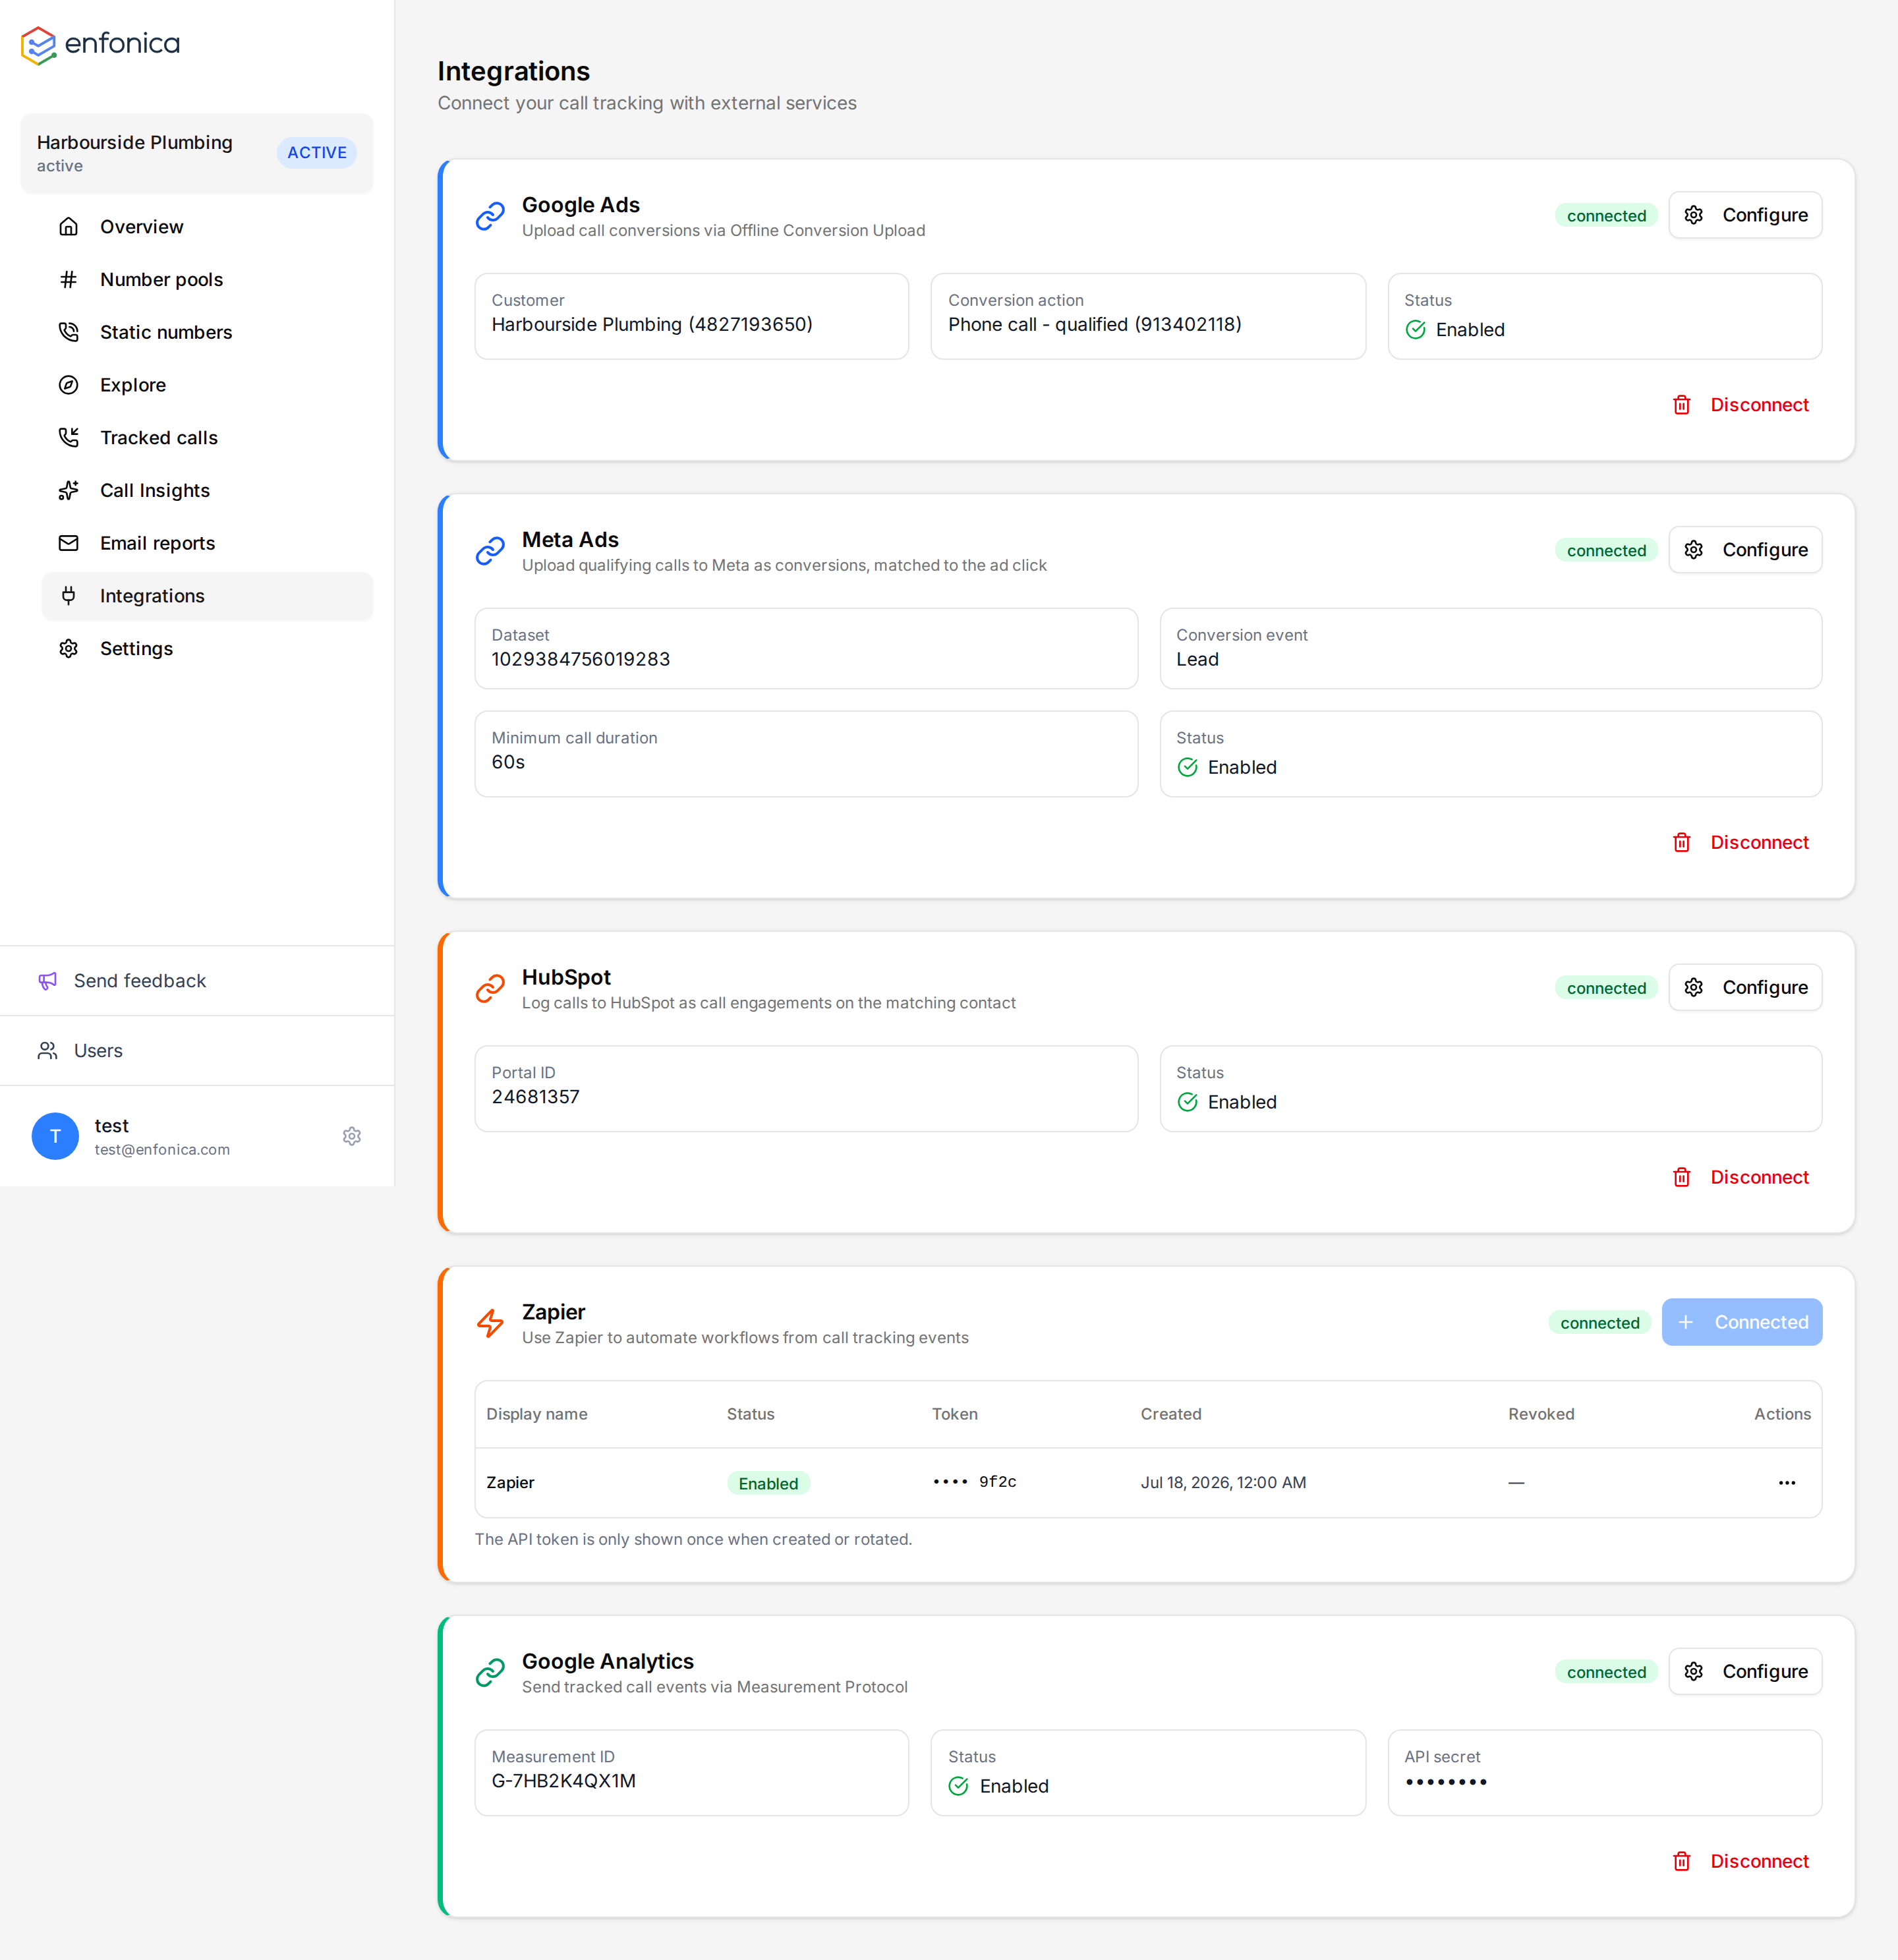Click the enfonica logo
This screenshot has width=1898, height=1960.
[100, 45]
